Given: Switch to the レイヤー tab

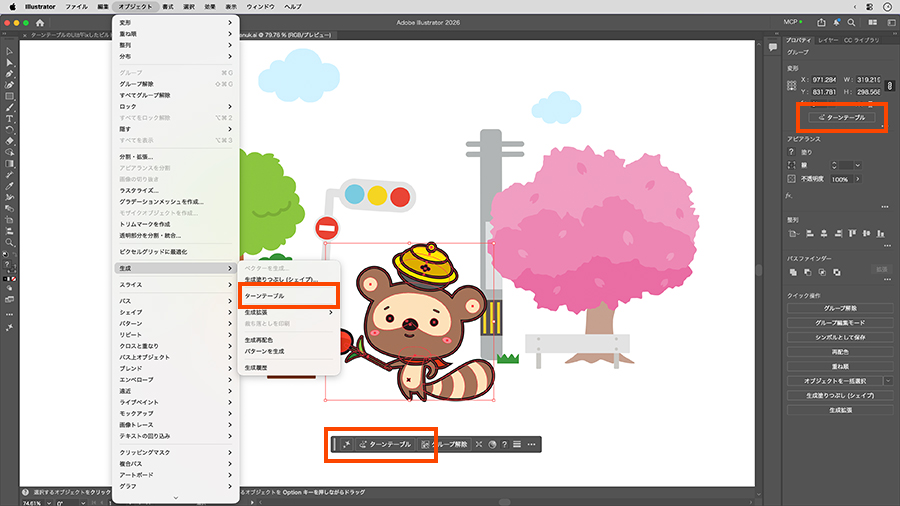Looking at the screenshot, I should pyautogui.click(x=828, y=40).
